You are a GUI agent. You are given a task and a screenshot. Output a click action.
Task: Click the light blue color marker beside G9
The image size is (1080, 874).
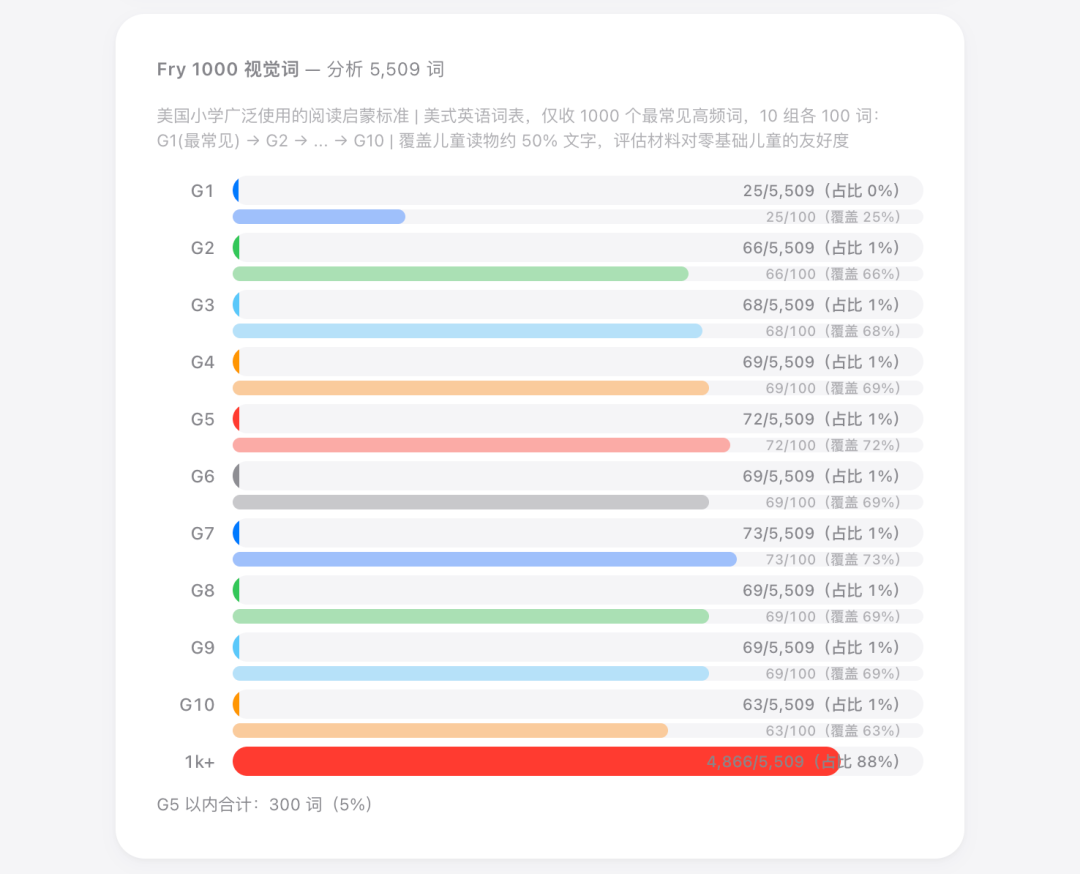click(x=236, y=647)
